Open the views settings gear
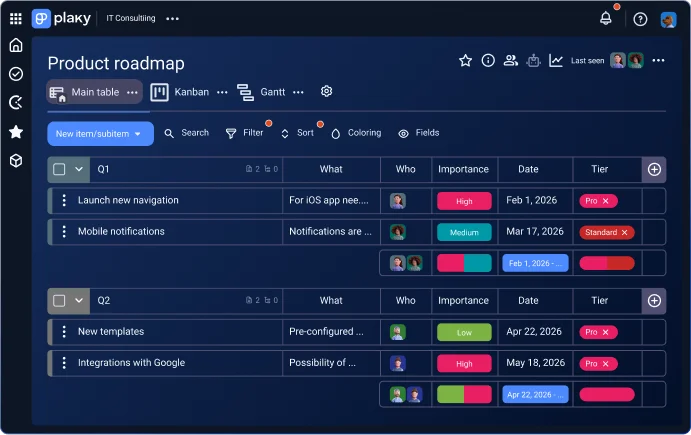The image size is (691, 435). [326, 91]
